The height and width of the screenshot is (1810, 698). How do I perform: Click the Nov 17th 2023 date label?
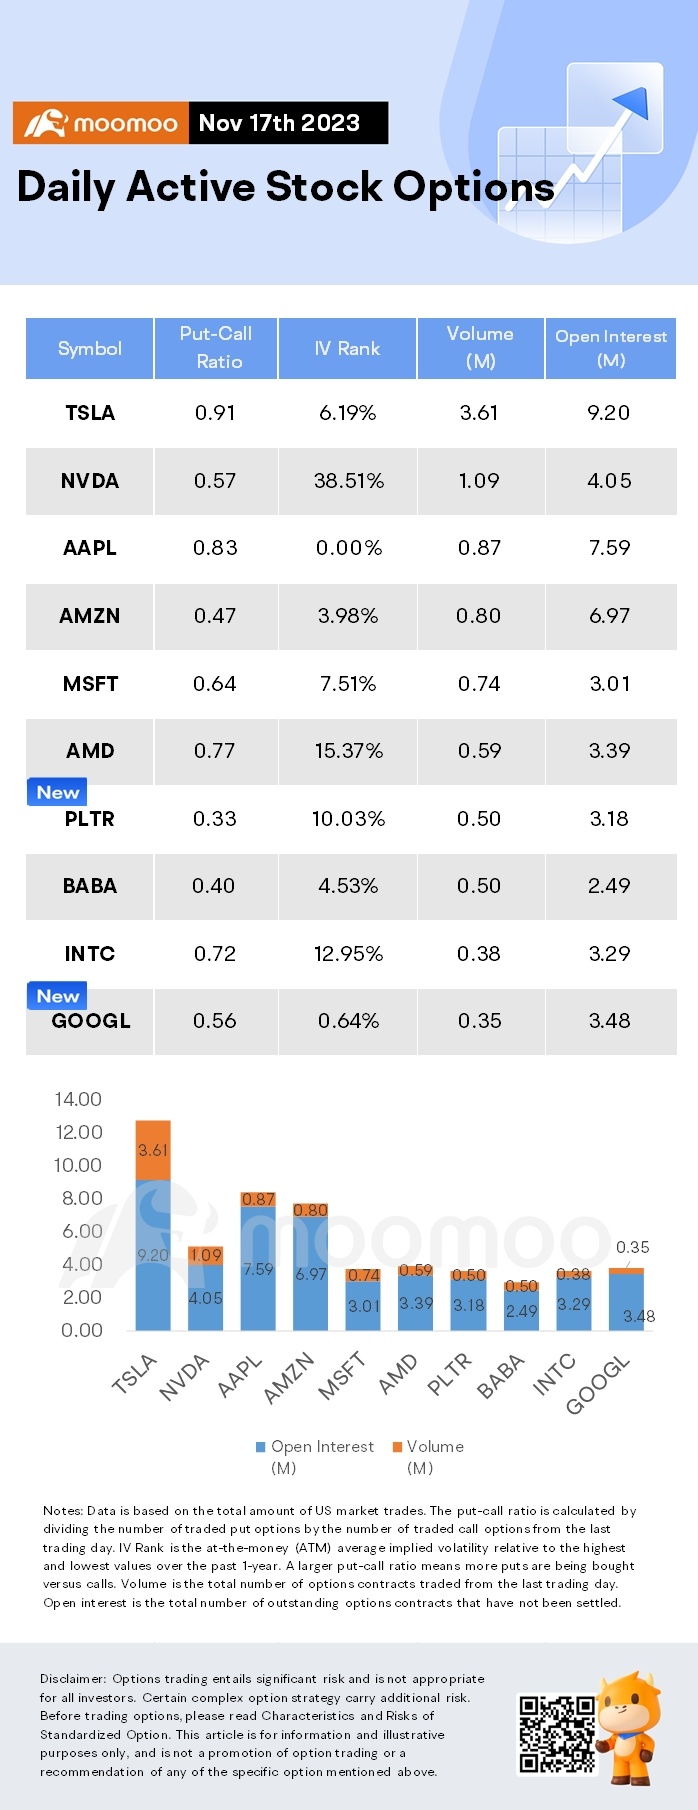coord(280,123)
